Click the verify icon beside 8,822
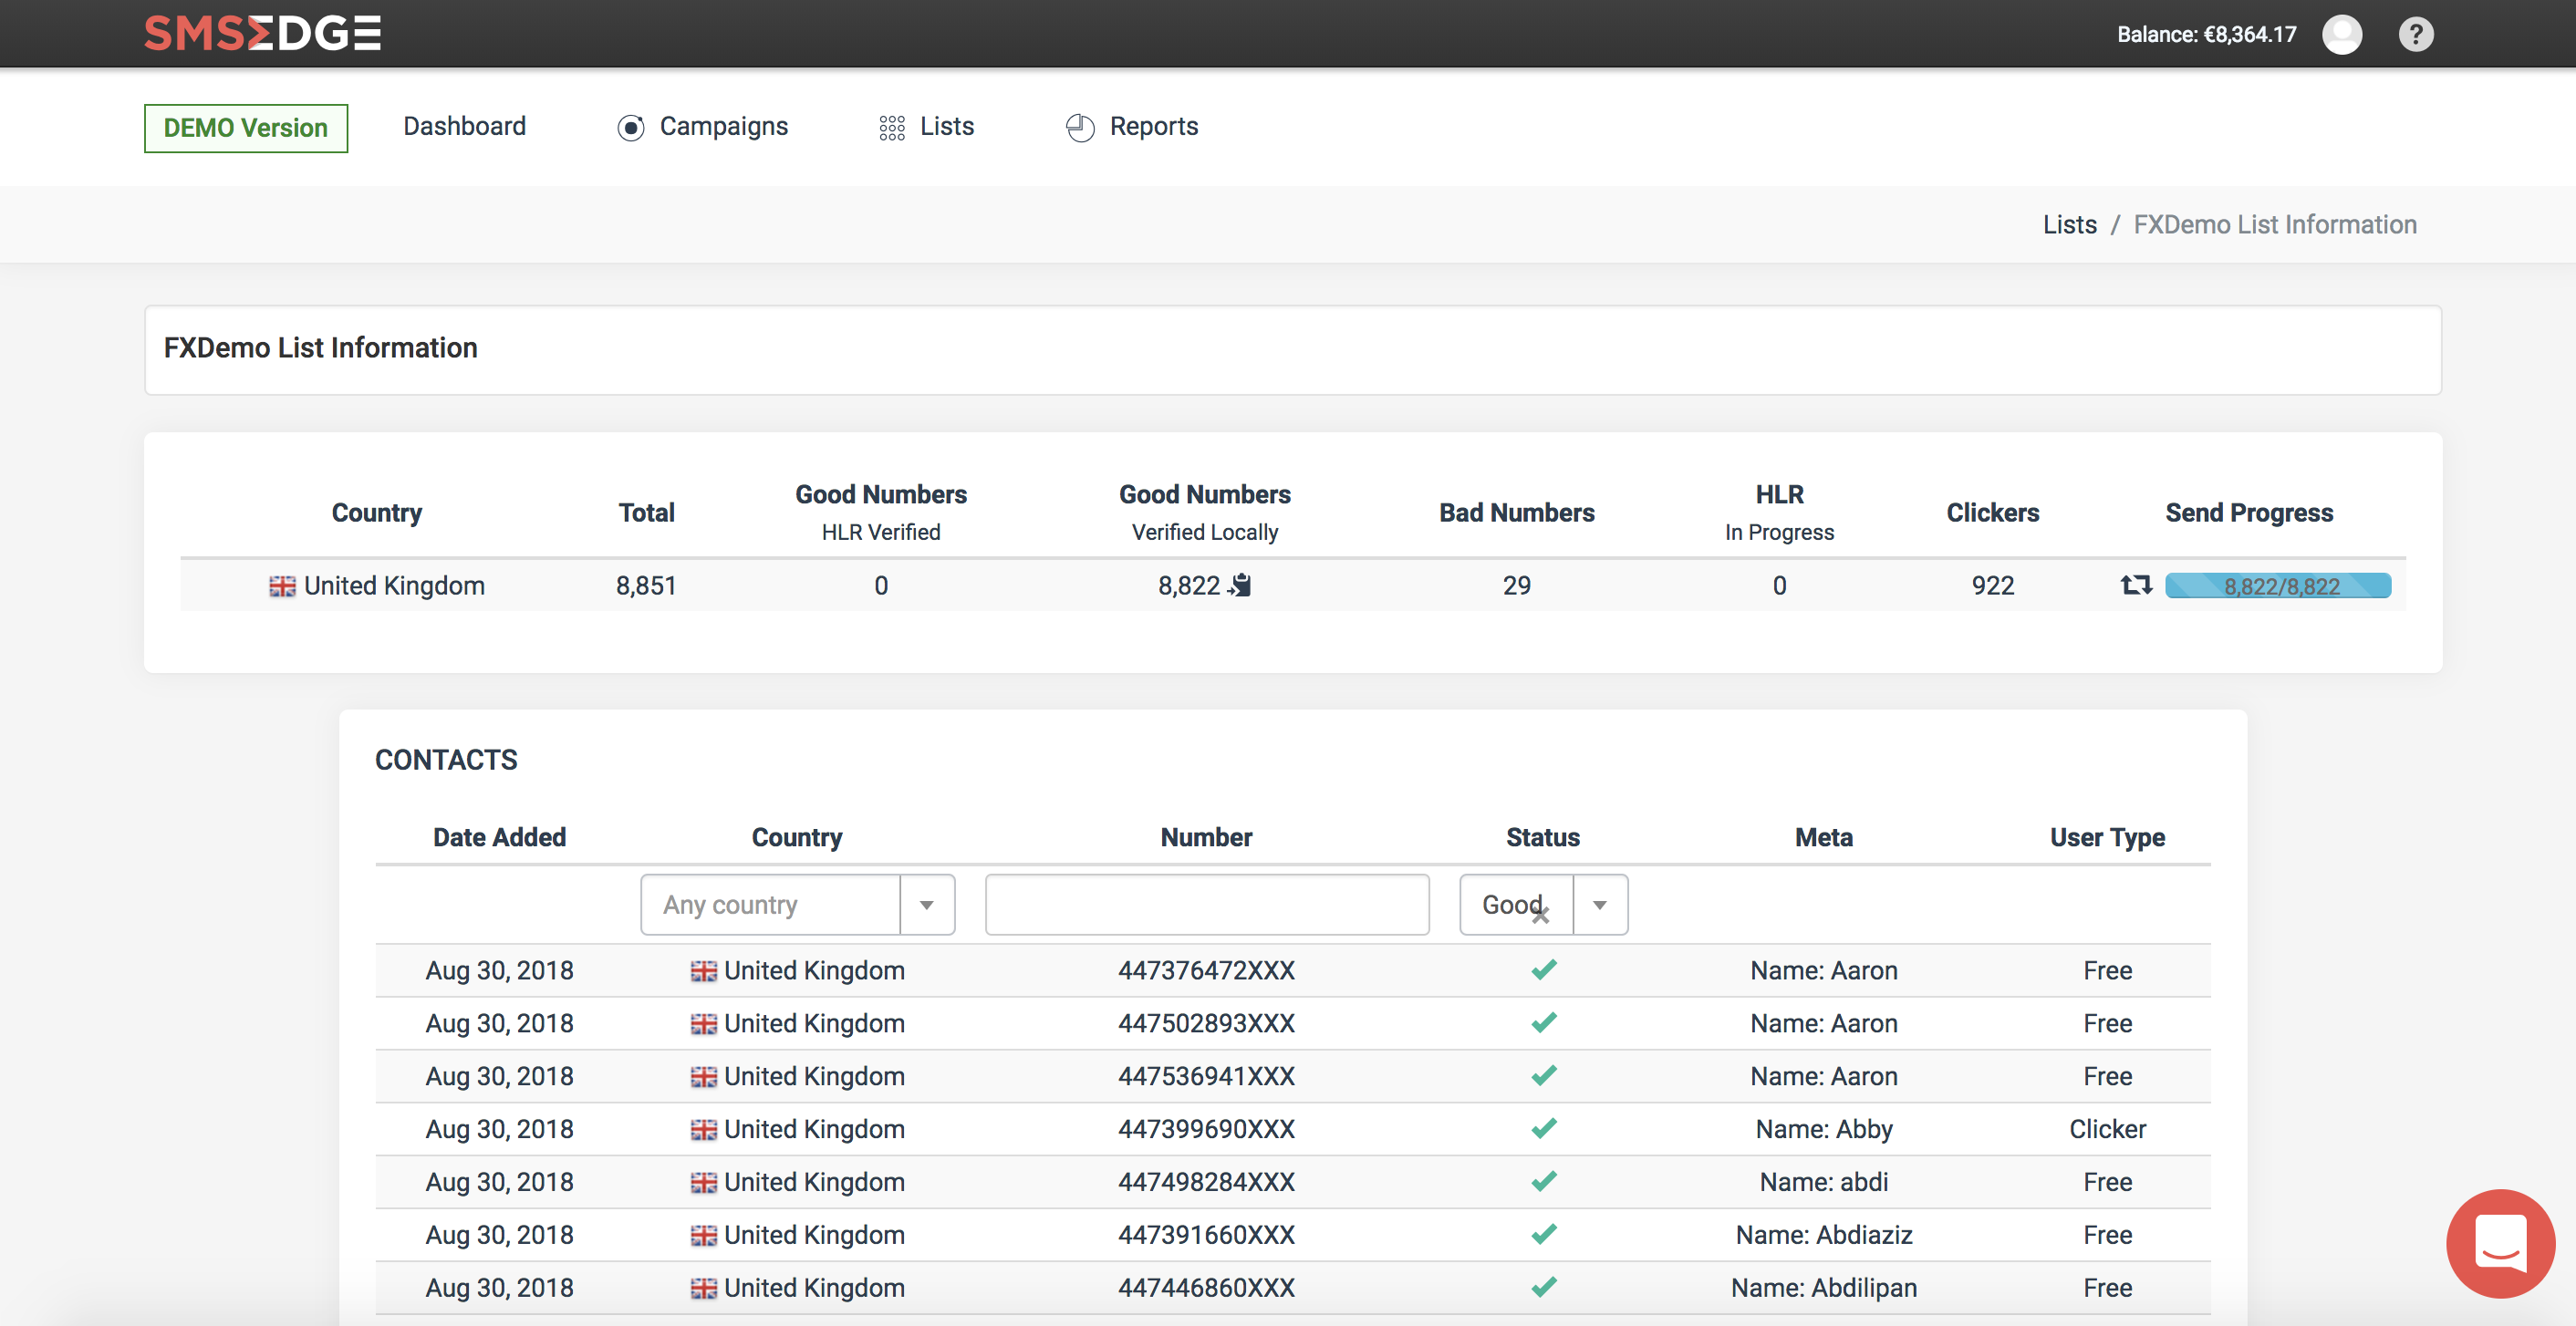 click(1241, 585)
